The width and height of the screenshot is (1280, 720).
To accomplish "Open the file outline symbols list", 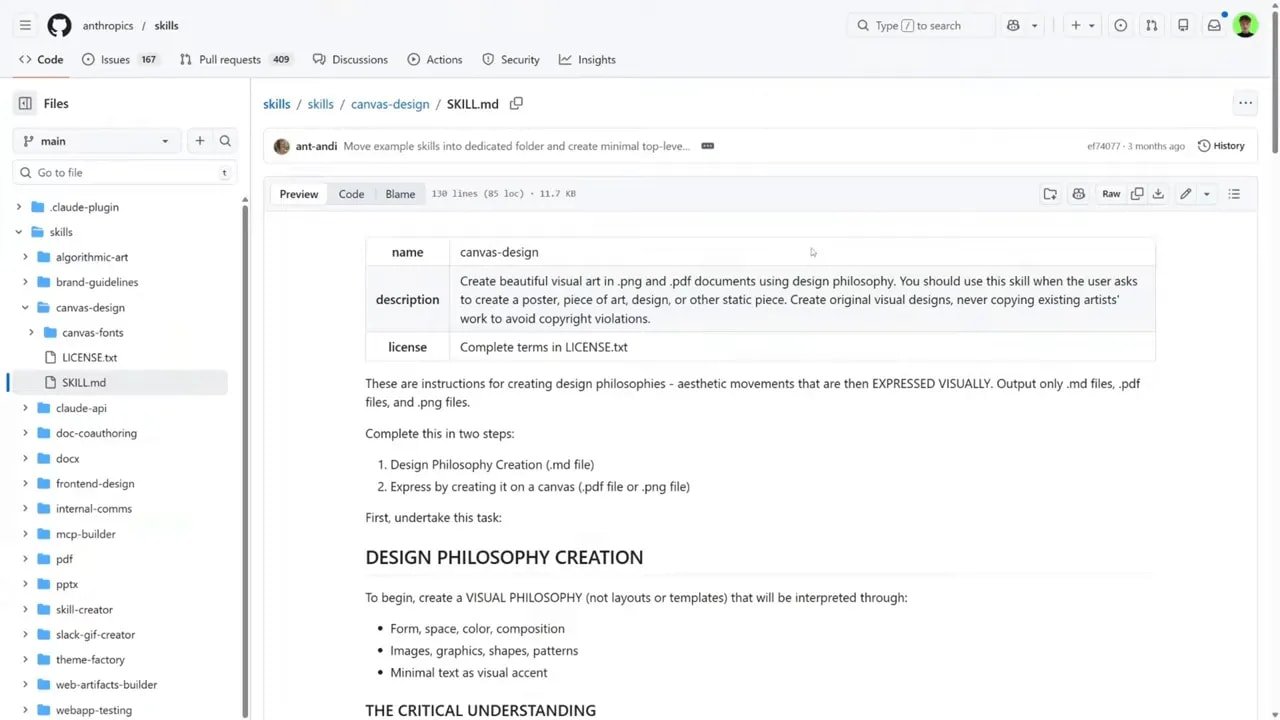I will [x=1234, y=193].
